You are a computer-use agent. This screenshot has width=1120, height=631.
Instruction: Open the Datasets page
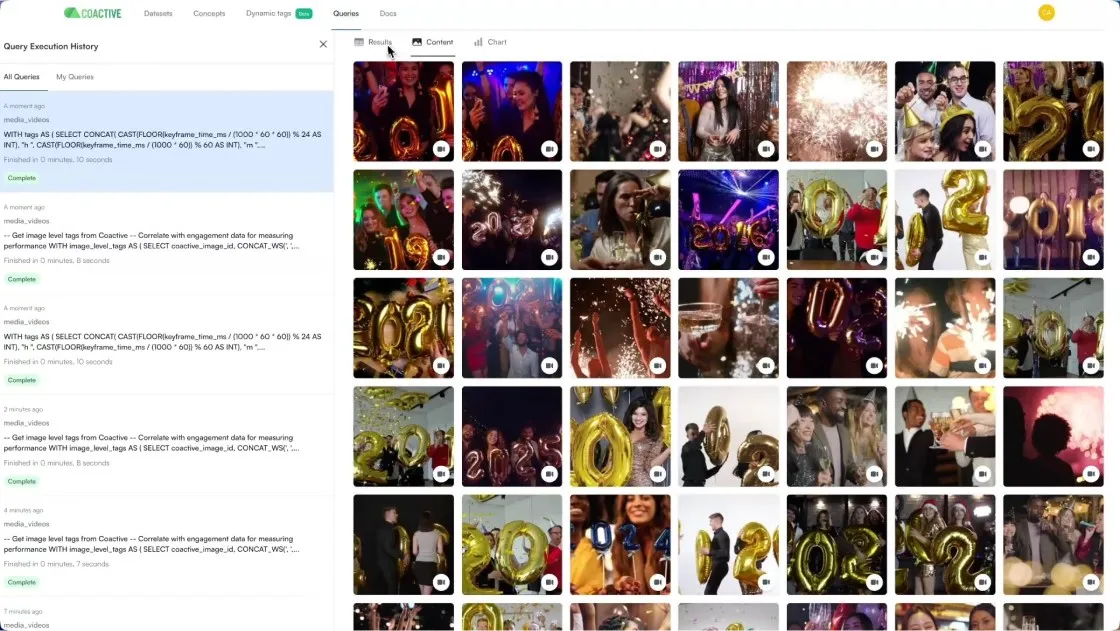(158, 14)
